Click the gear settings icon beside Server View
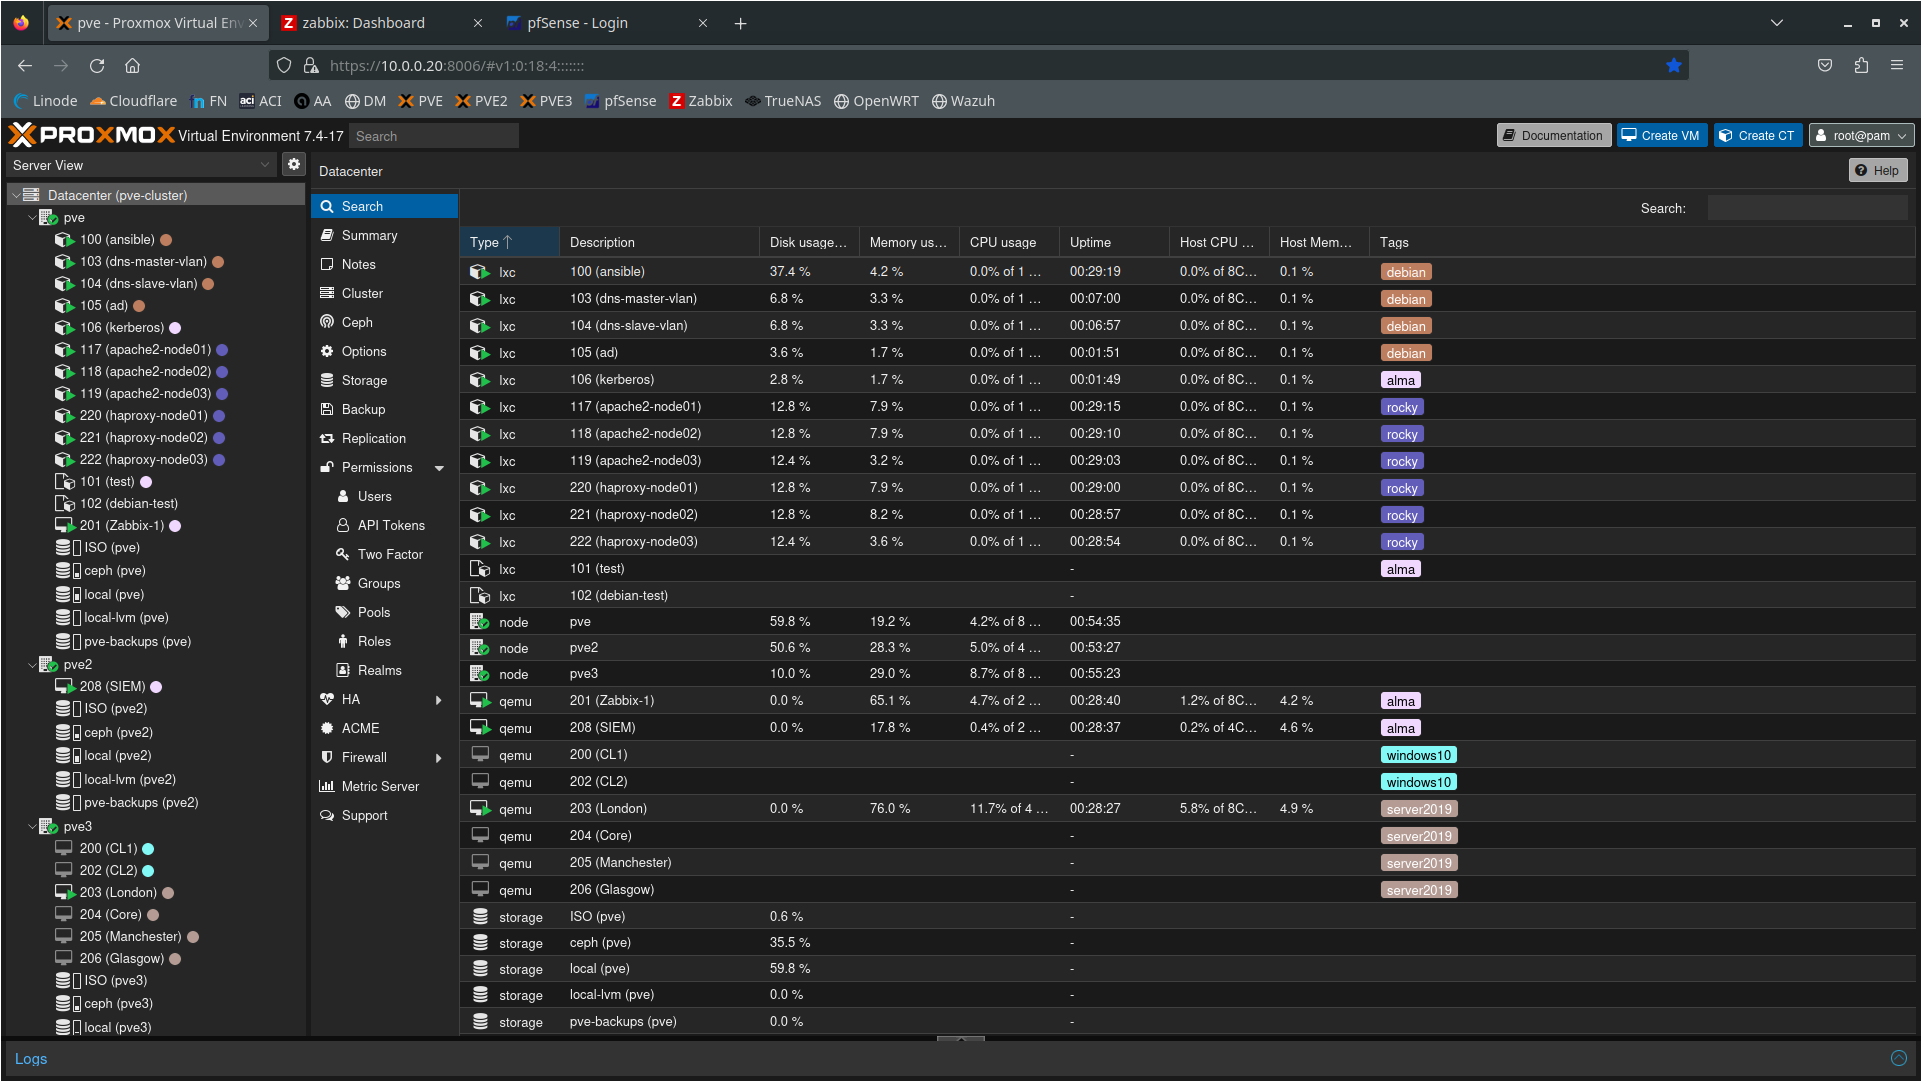The image size is (1922, 1082). pos(293,165)
